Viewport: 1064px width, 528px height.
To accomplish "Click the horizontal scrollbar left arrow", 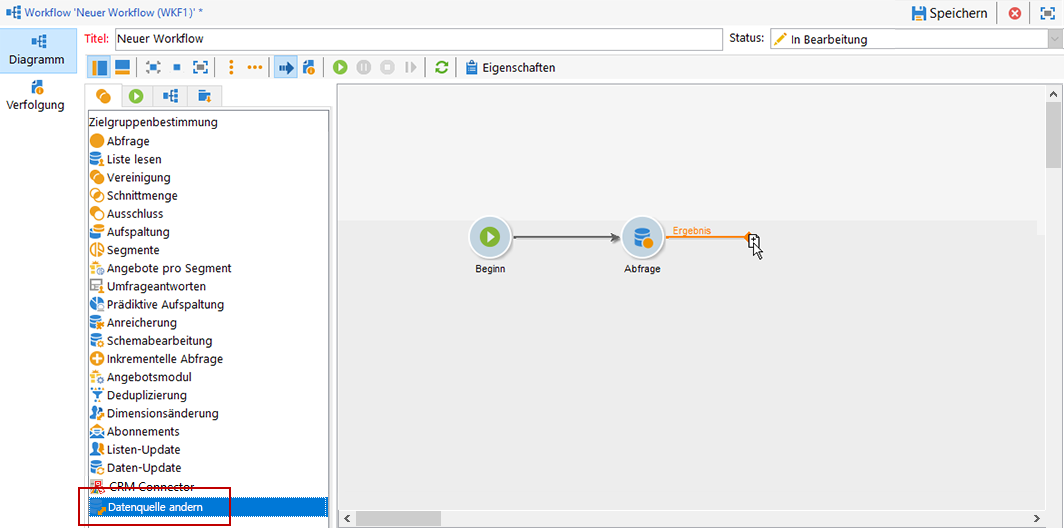I will point(346,518).
